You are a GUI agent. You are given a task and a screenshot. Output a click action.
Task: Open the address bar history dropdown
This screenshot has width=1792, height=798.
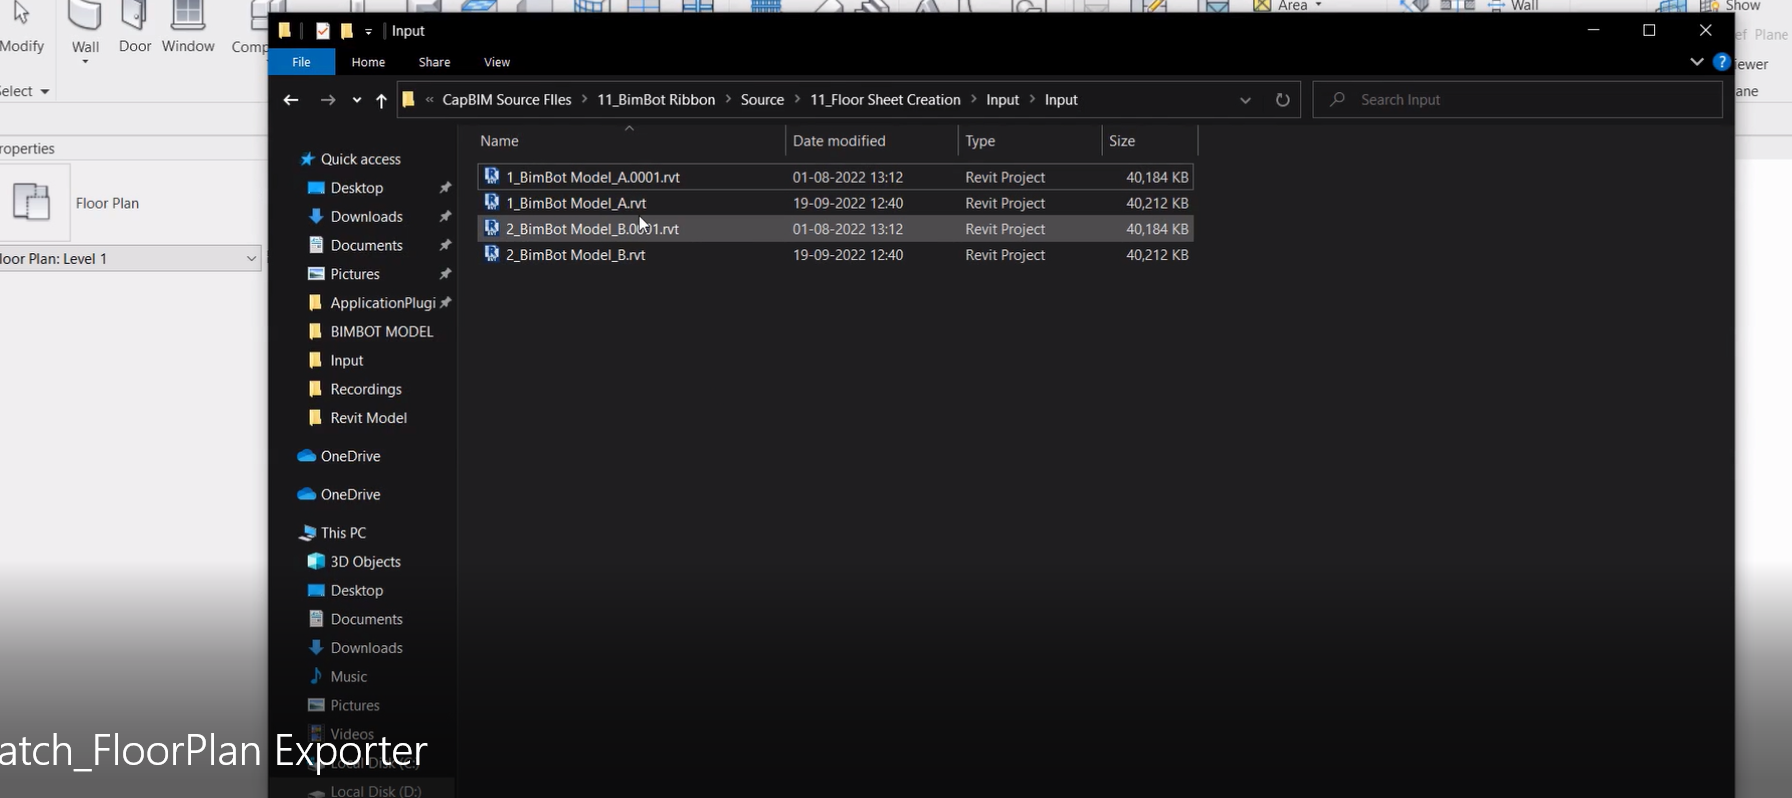[x=1245, y=100]
